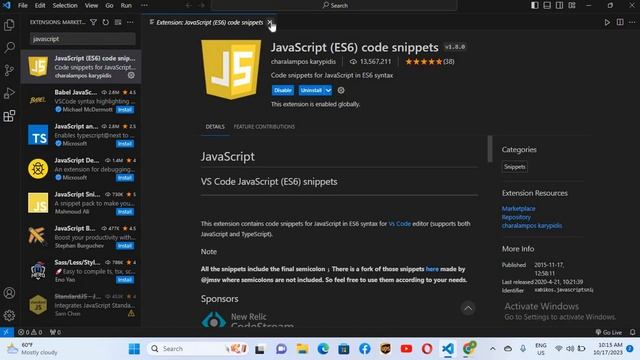The width and height of the screenshot is (640, 360).
Task: Clear extensions search results icon
Action: (118, 22)
